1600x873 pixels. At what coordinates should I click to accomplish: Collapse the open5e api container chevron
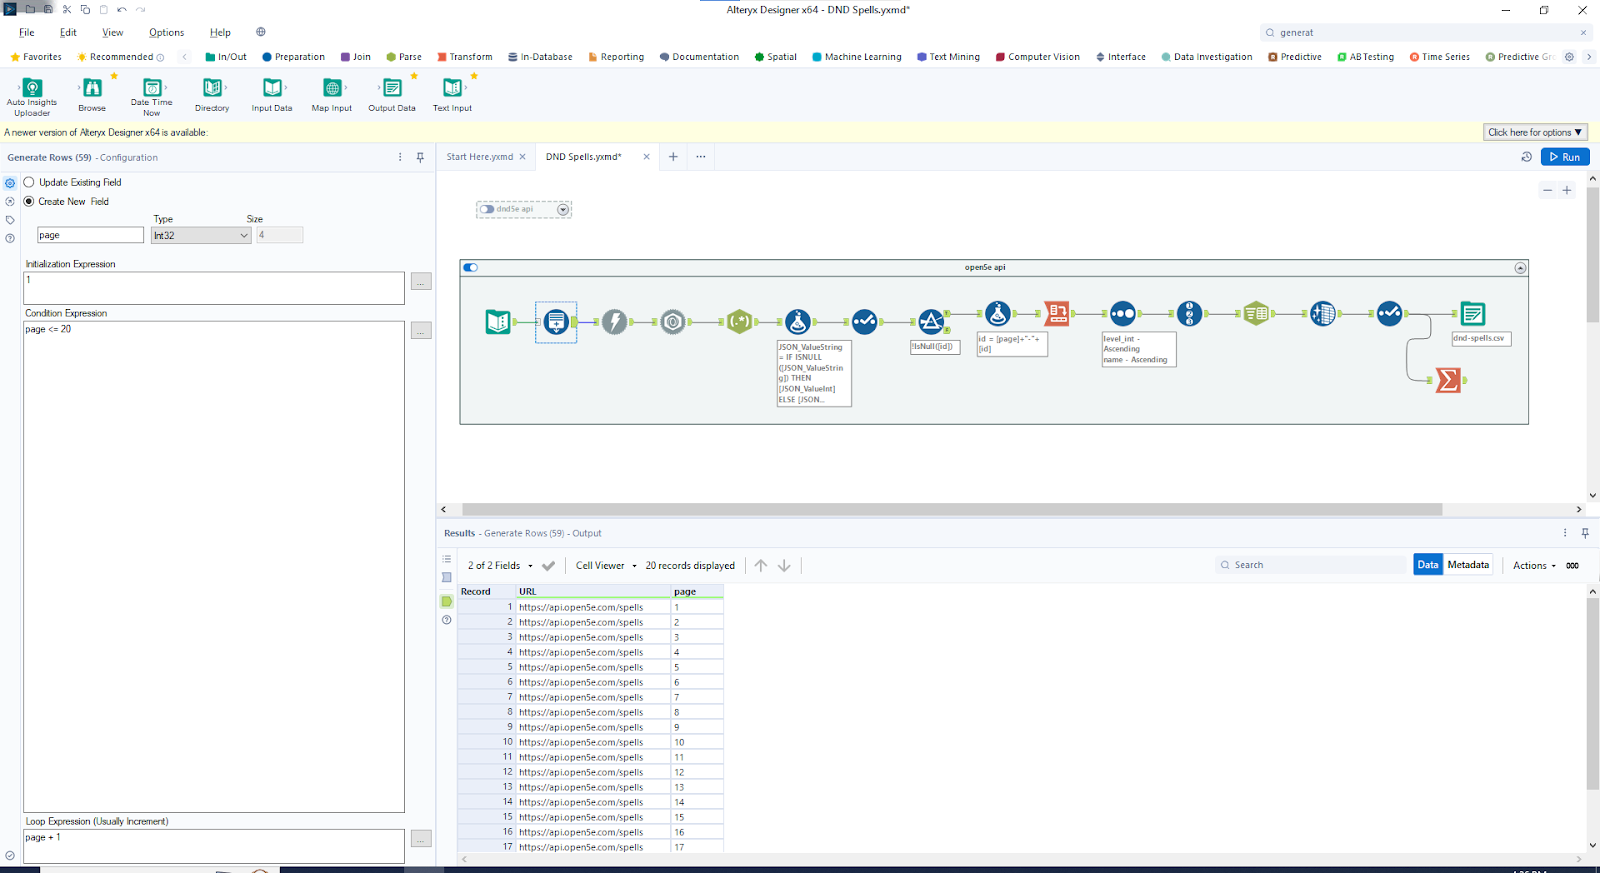click(1520, 268)
